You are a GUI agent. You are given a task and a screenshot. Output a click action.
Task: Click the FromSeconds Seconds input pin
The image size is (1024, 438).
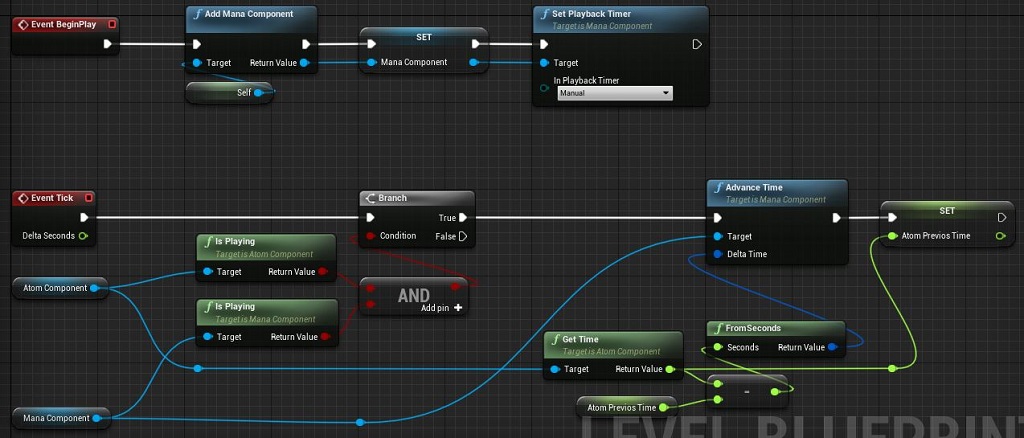pyautogui.click(x=718, y=347)
